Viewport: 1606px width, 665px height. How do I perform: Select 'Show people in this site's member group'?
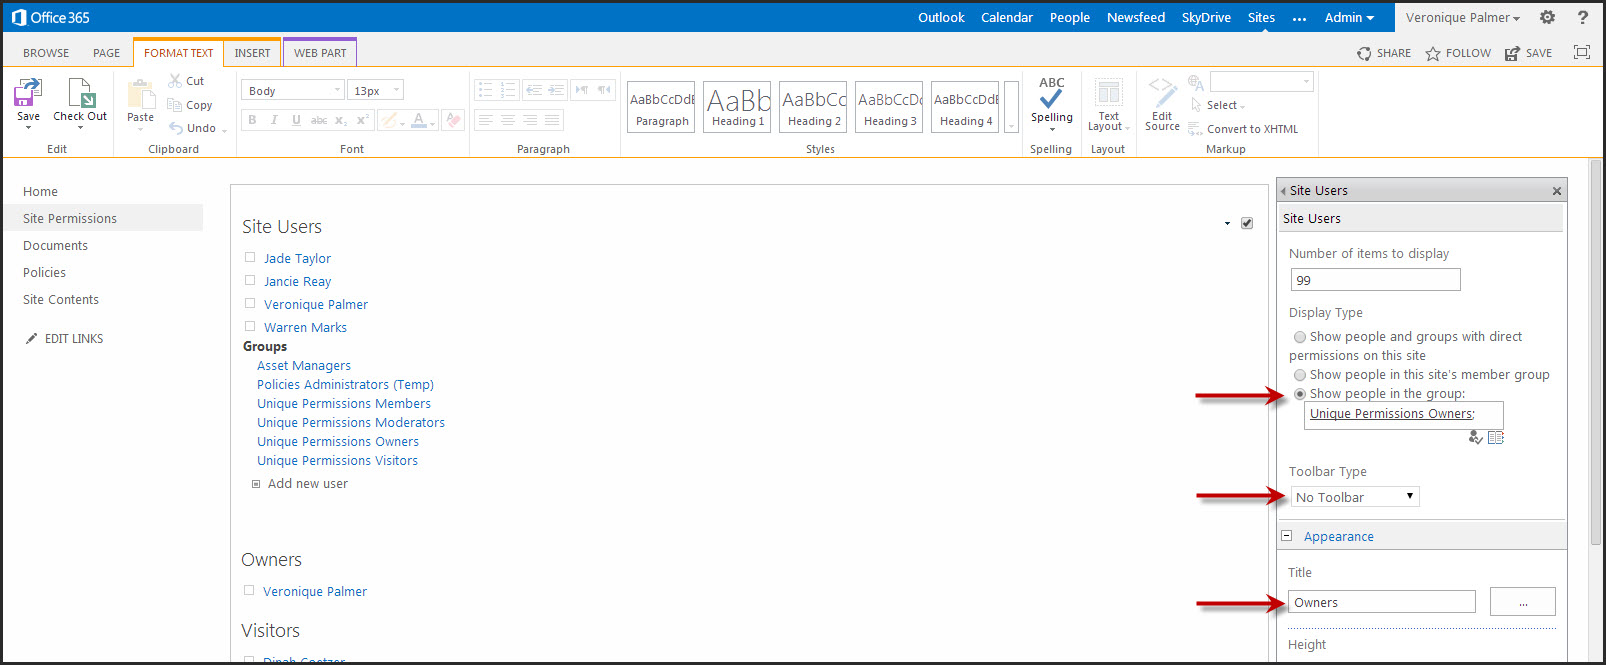click(1300, 375)
